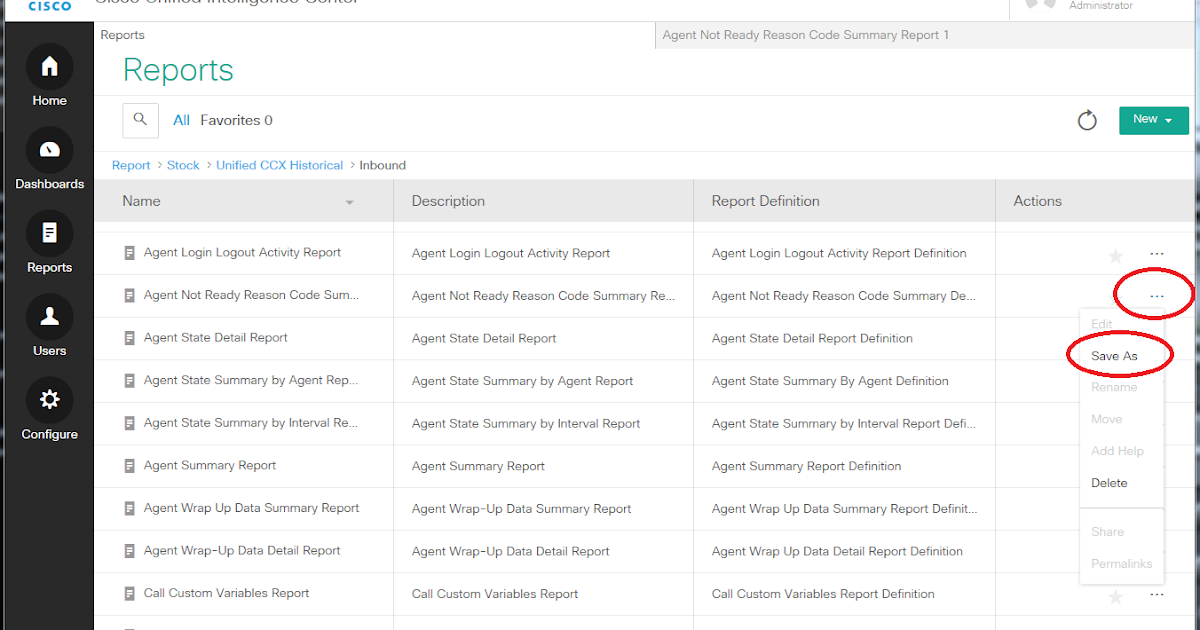Click report icon for Agent Wrap-Up Data Detail
Viewport: 1200px width, 630px height.
(x=129, y=551)
